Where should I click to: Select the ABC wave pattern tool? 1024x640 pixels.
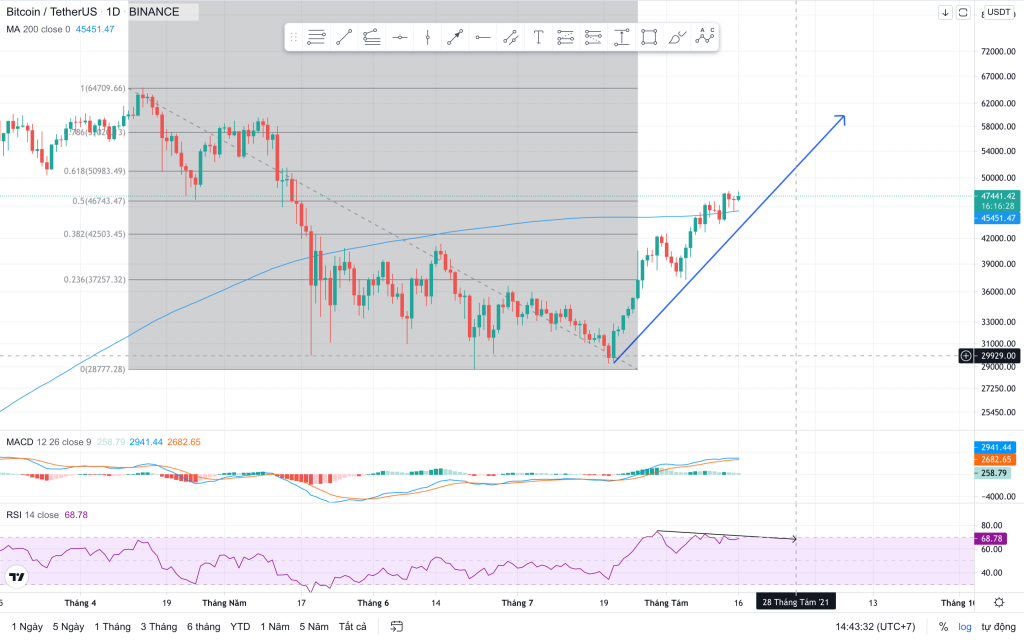click(x=705, y=38)
